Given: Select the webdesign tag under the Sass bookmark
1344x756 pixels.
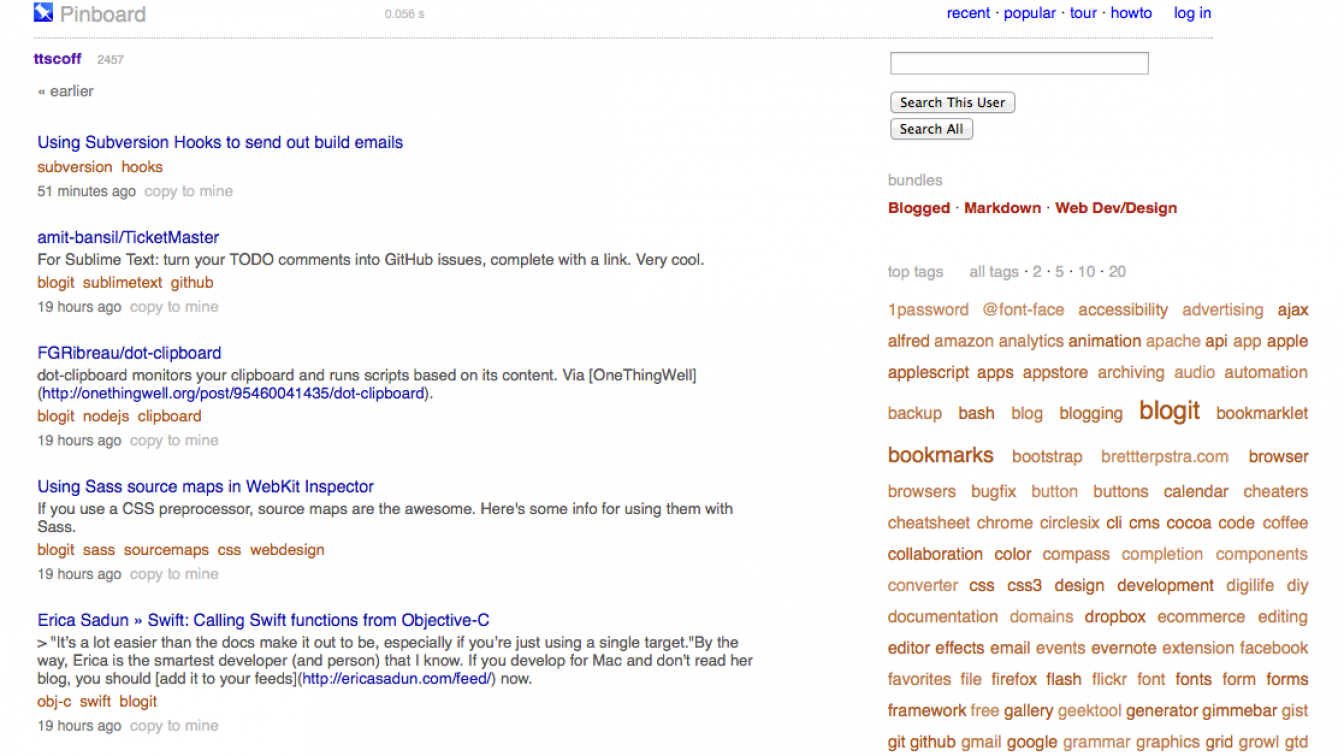Looking at the screenshot, I should click(x=287, y=549).
